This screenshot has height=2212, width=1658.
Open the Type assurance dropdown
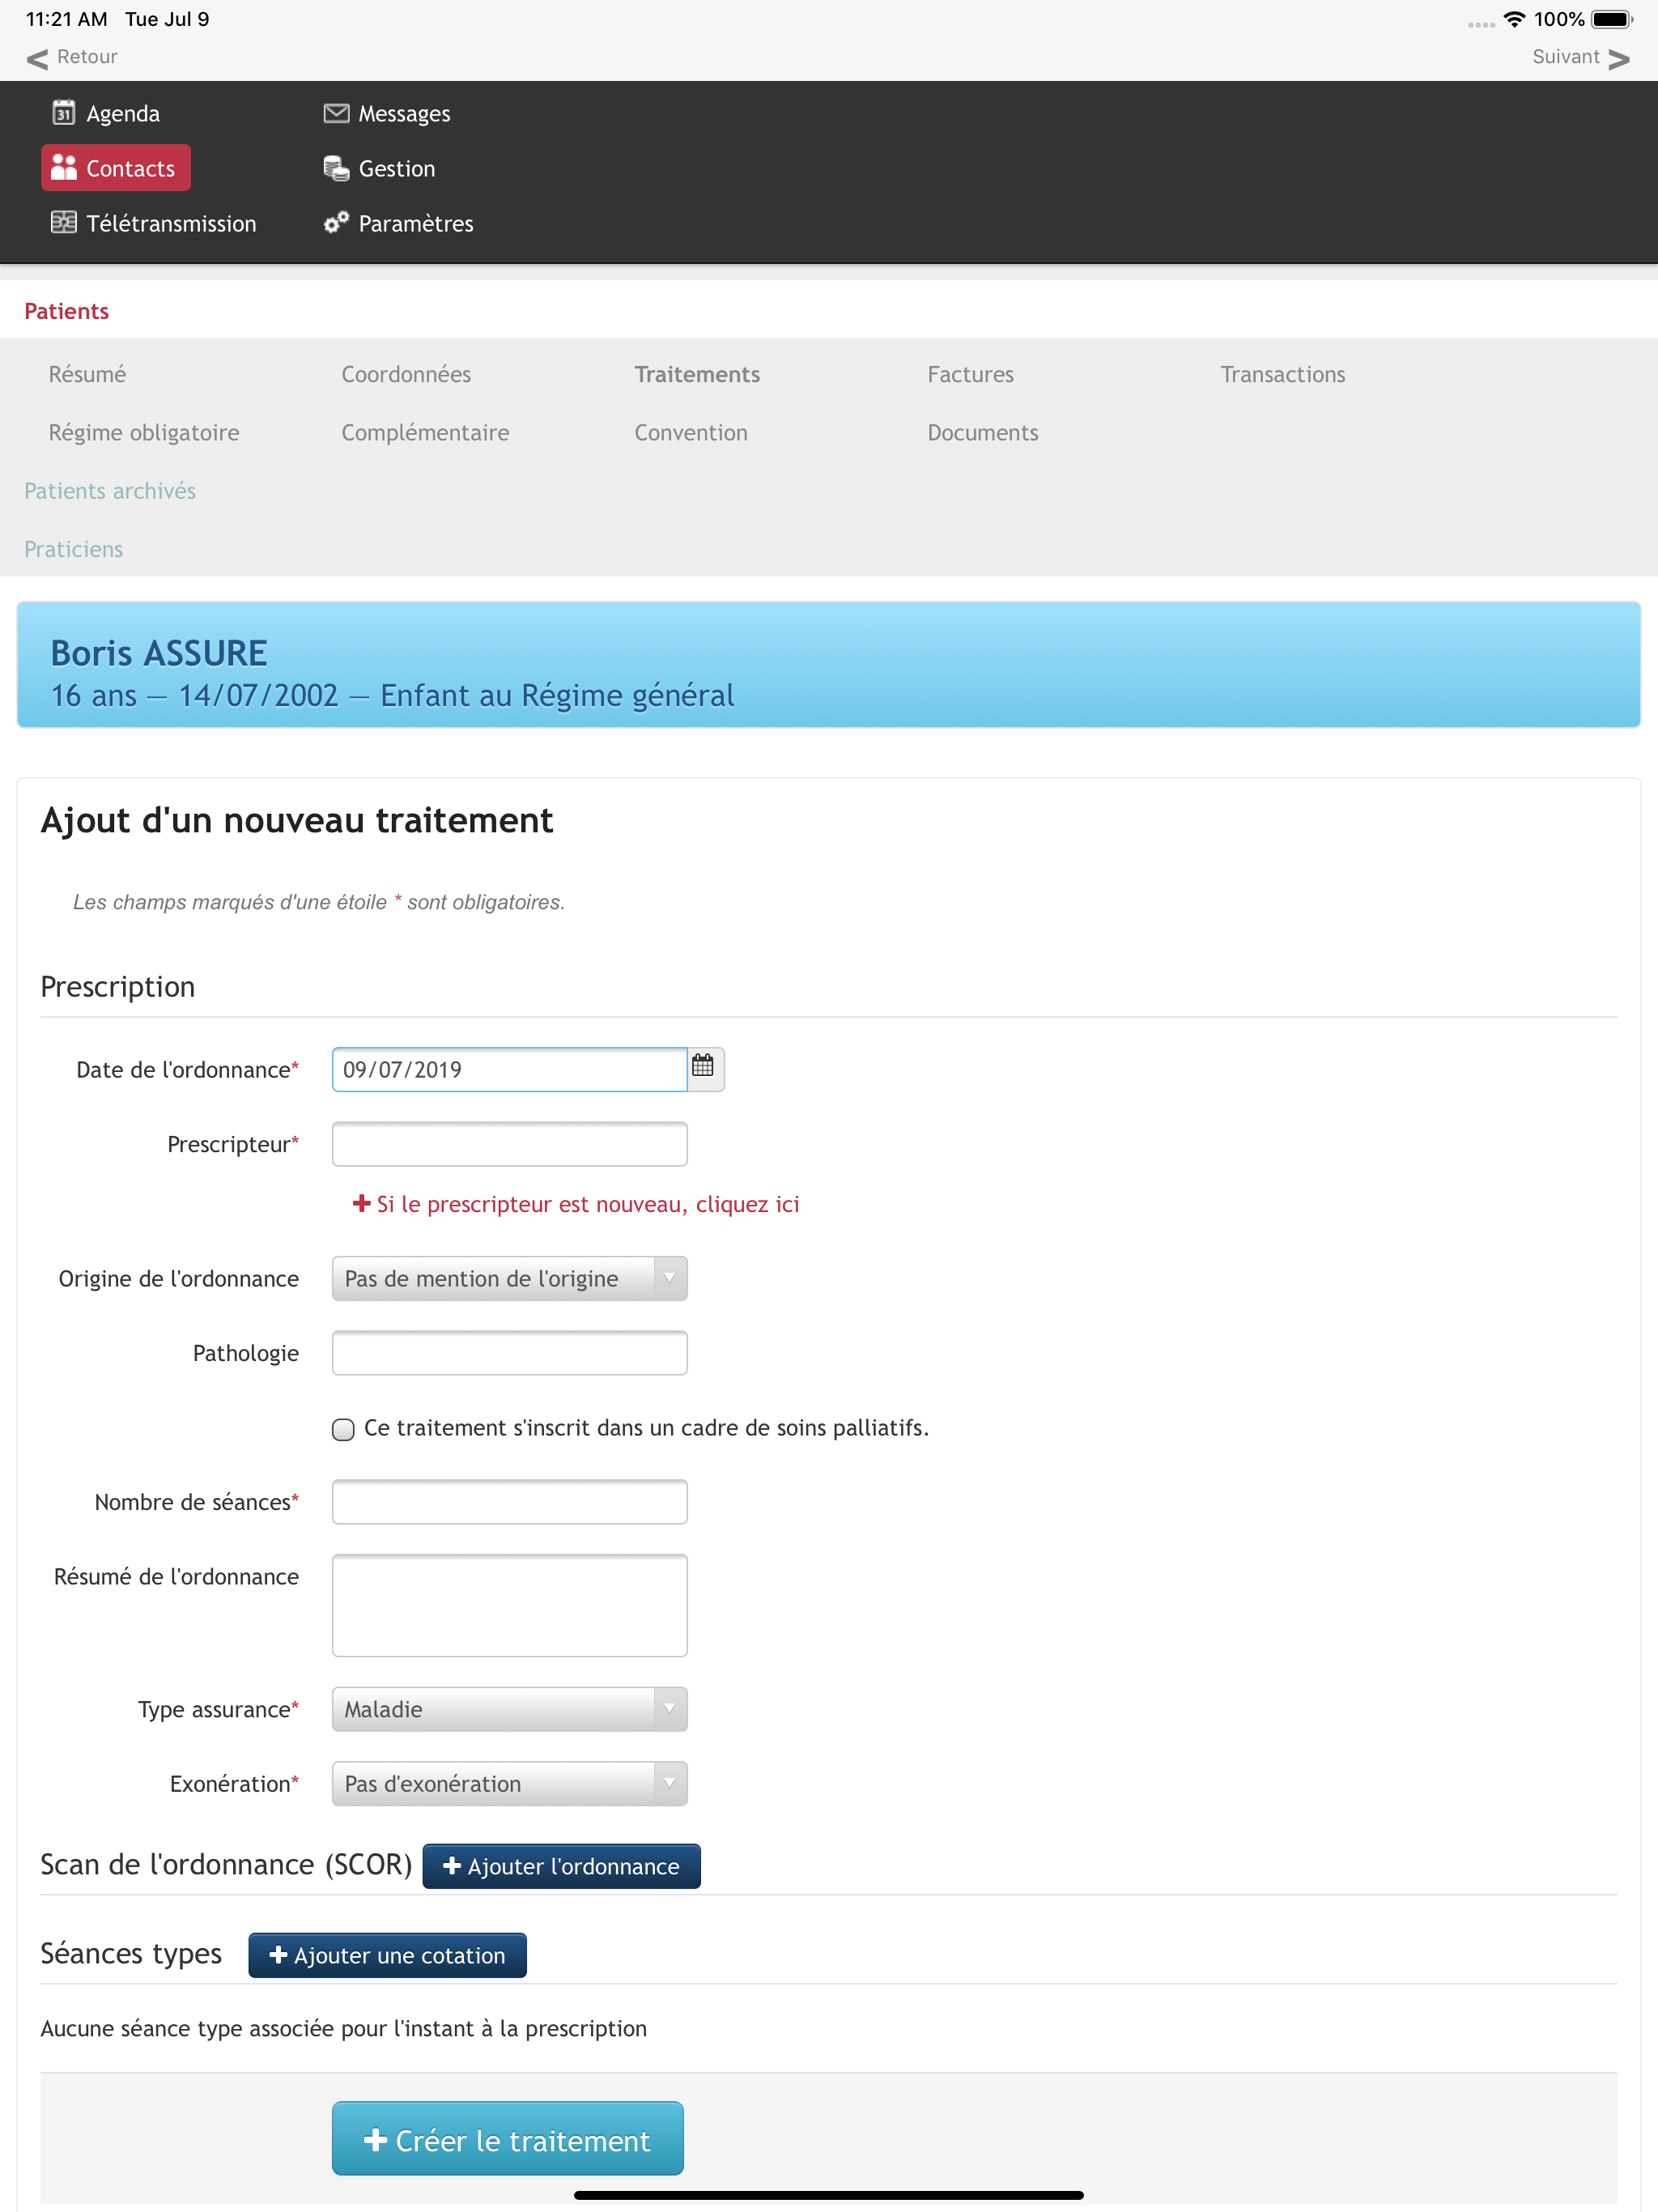pos(509,1709)
